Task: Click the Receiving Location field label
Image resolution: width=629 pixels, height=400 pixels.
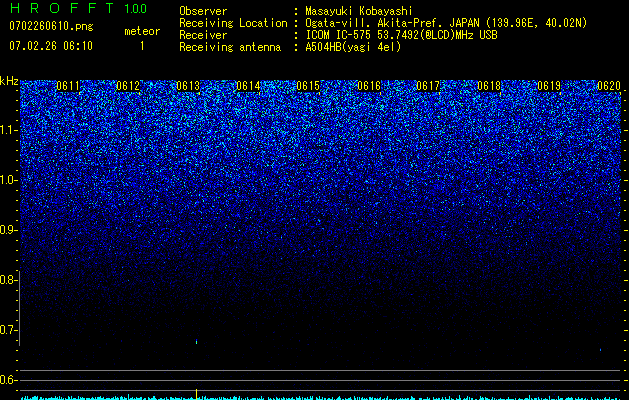Action: (x=233, y=23)
